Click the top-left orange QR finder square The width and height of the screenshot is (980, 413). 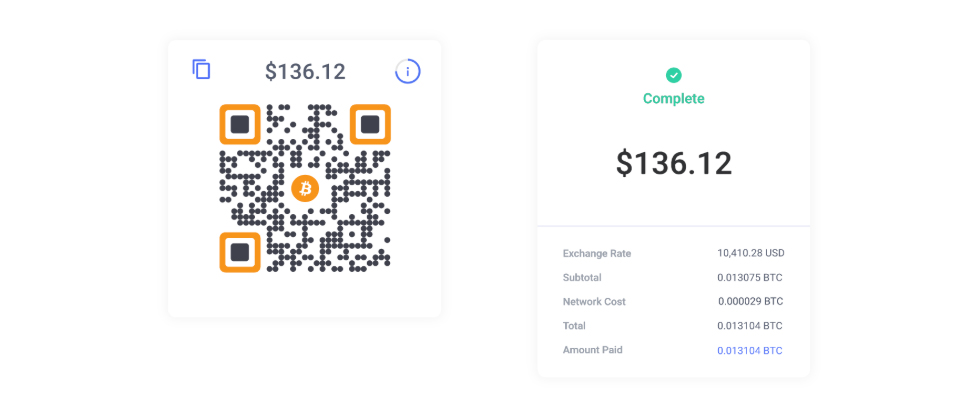240,124
